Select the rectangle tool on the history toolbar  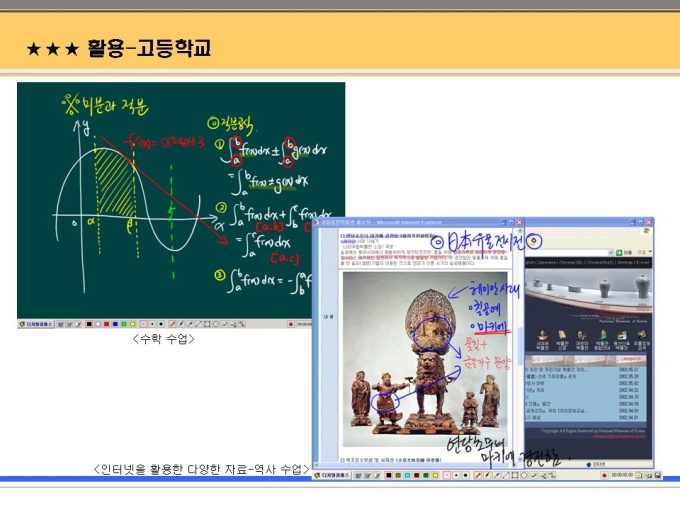515,475
